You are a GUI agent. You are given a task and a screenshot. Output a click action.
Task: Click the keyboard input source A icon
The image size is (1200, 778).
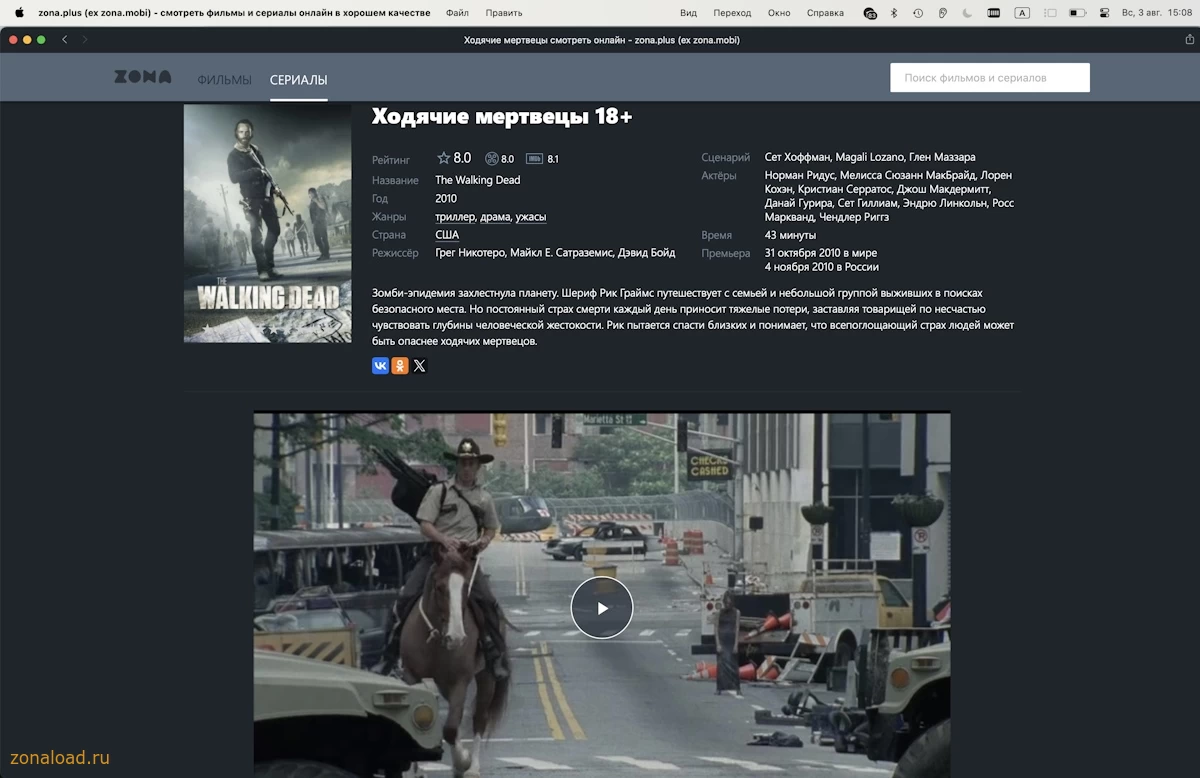(1022, 13)
